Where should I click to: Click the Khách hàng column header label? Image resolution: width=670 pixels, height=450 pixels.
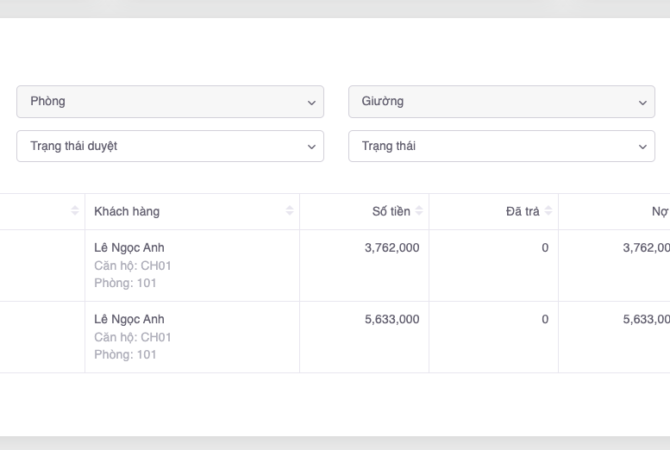point(127,211)
